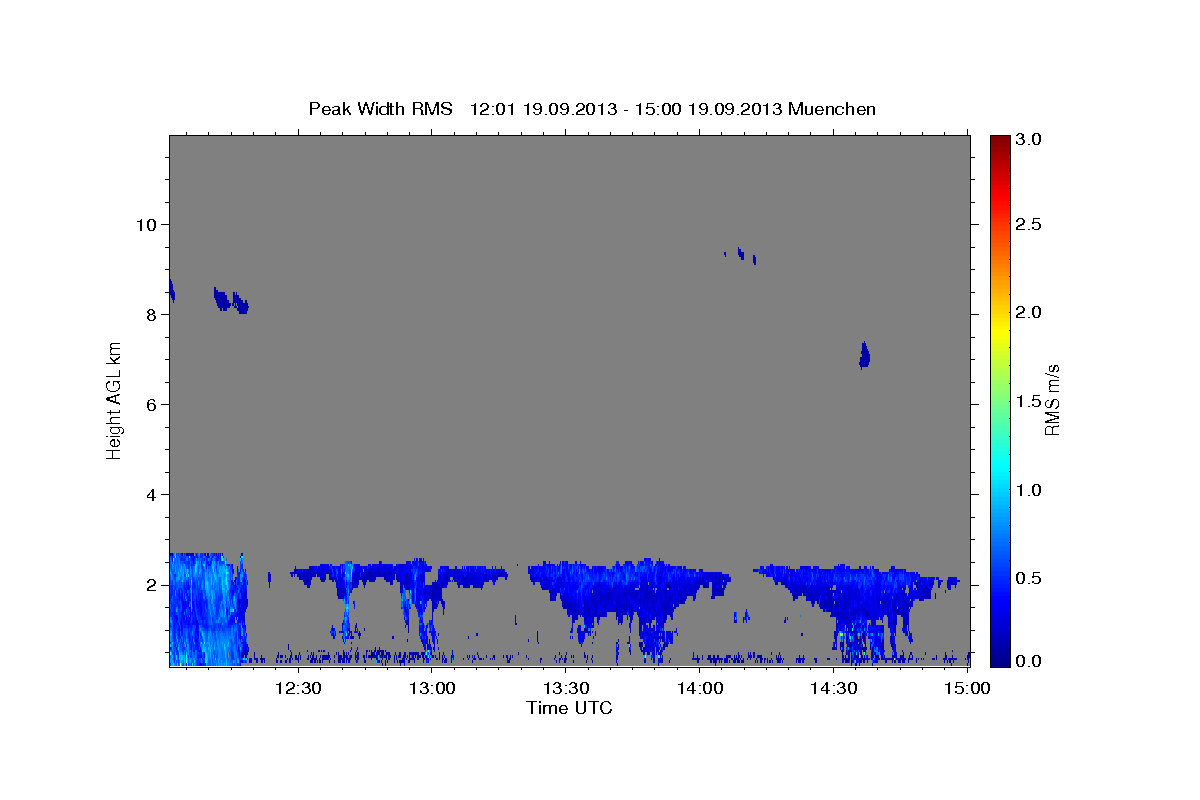Click the colorbar value 3.0
The height and width of the screenshot is (800, 1200).
click(x=1030, y=139)
